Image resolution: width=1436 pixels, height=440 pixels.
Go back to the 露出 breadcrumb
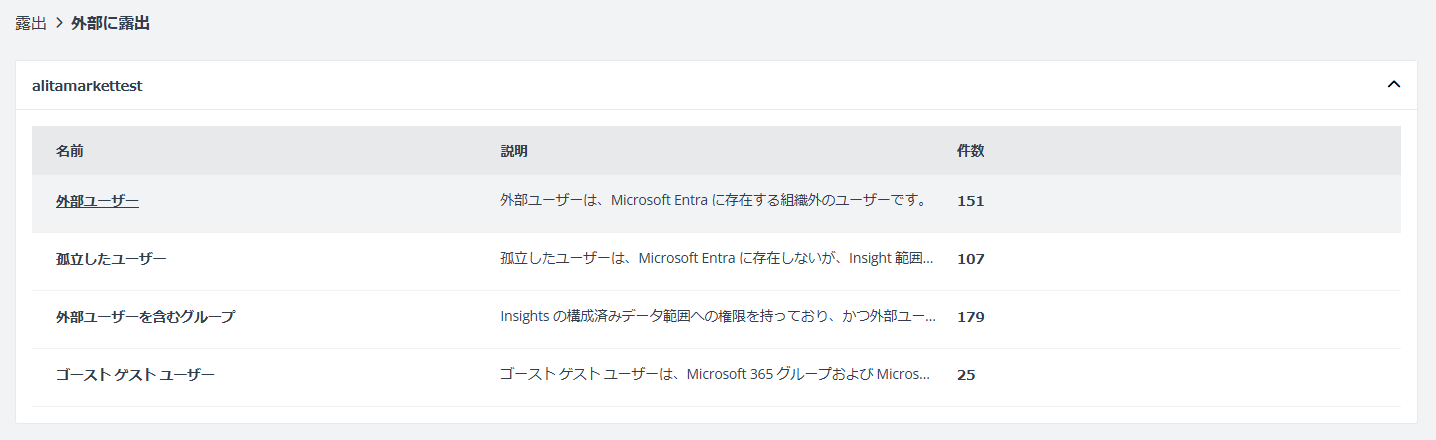(x=31, y=24)
